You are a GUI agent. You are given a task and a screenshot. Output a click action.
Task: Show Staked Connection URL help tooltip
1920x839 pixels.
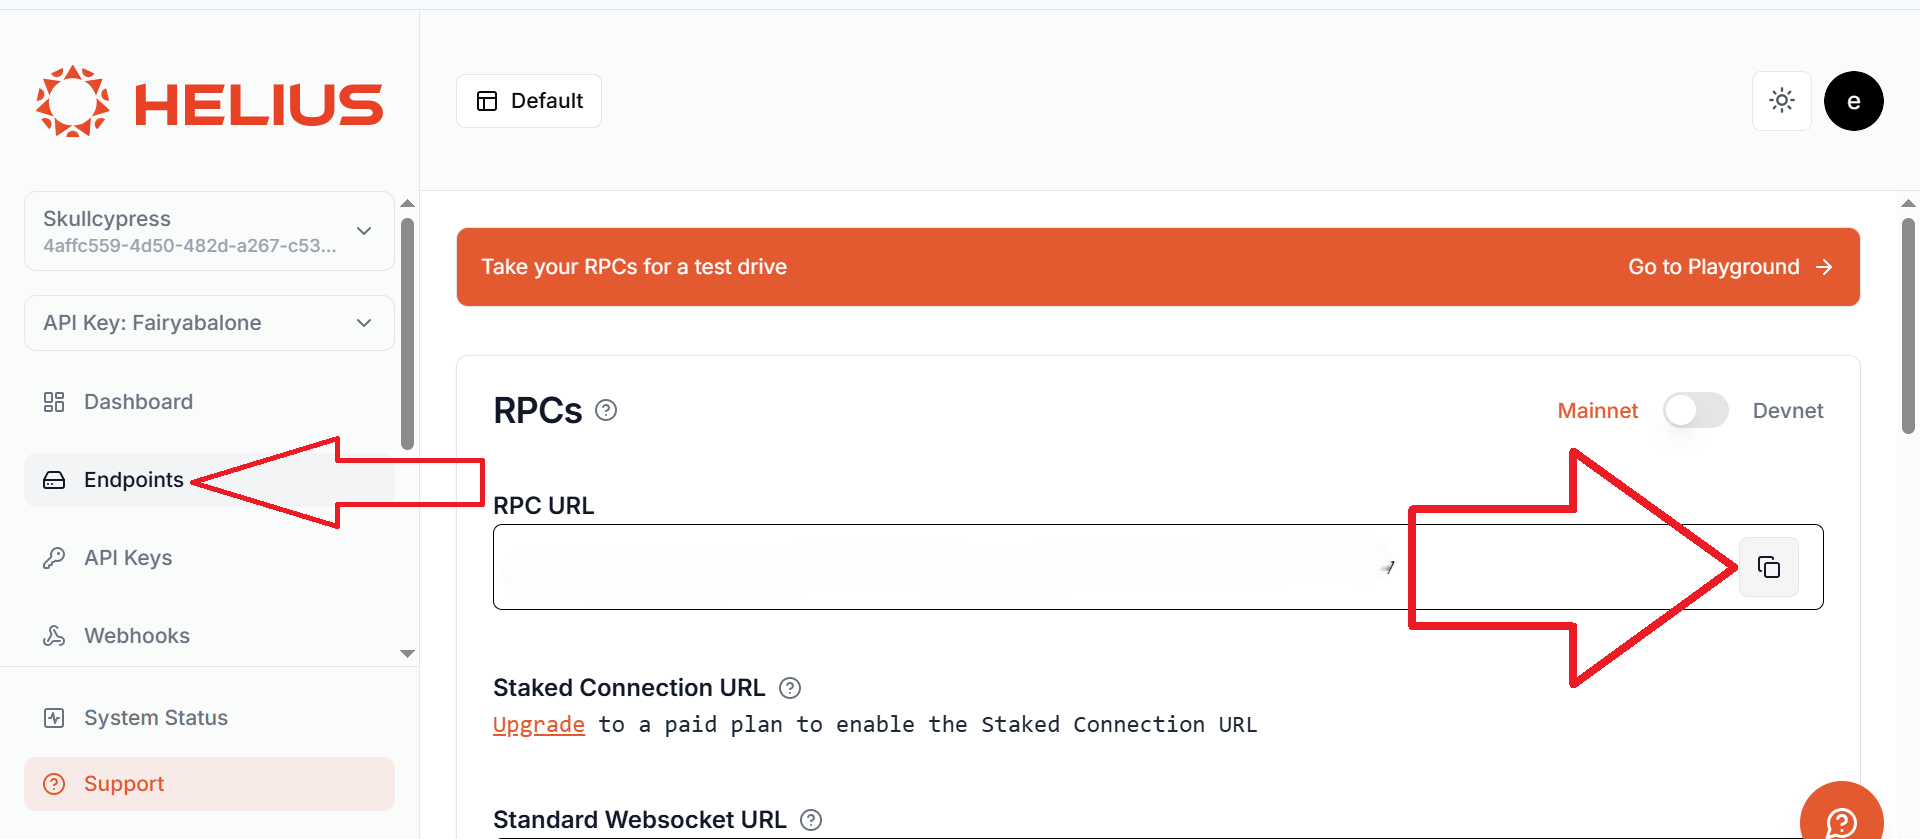[x=790, y=688]
